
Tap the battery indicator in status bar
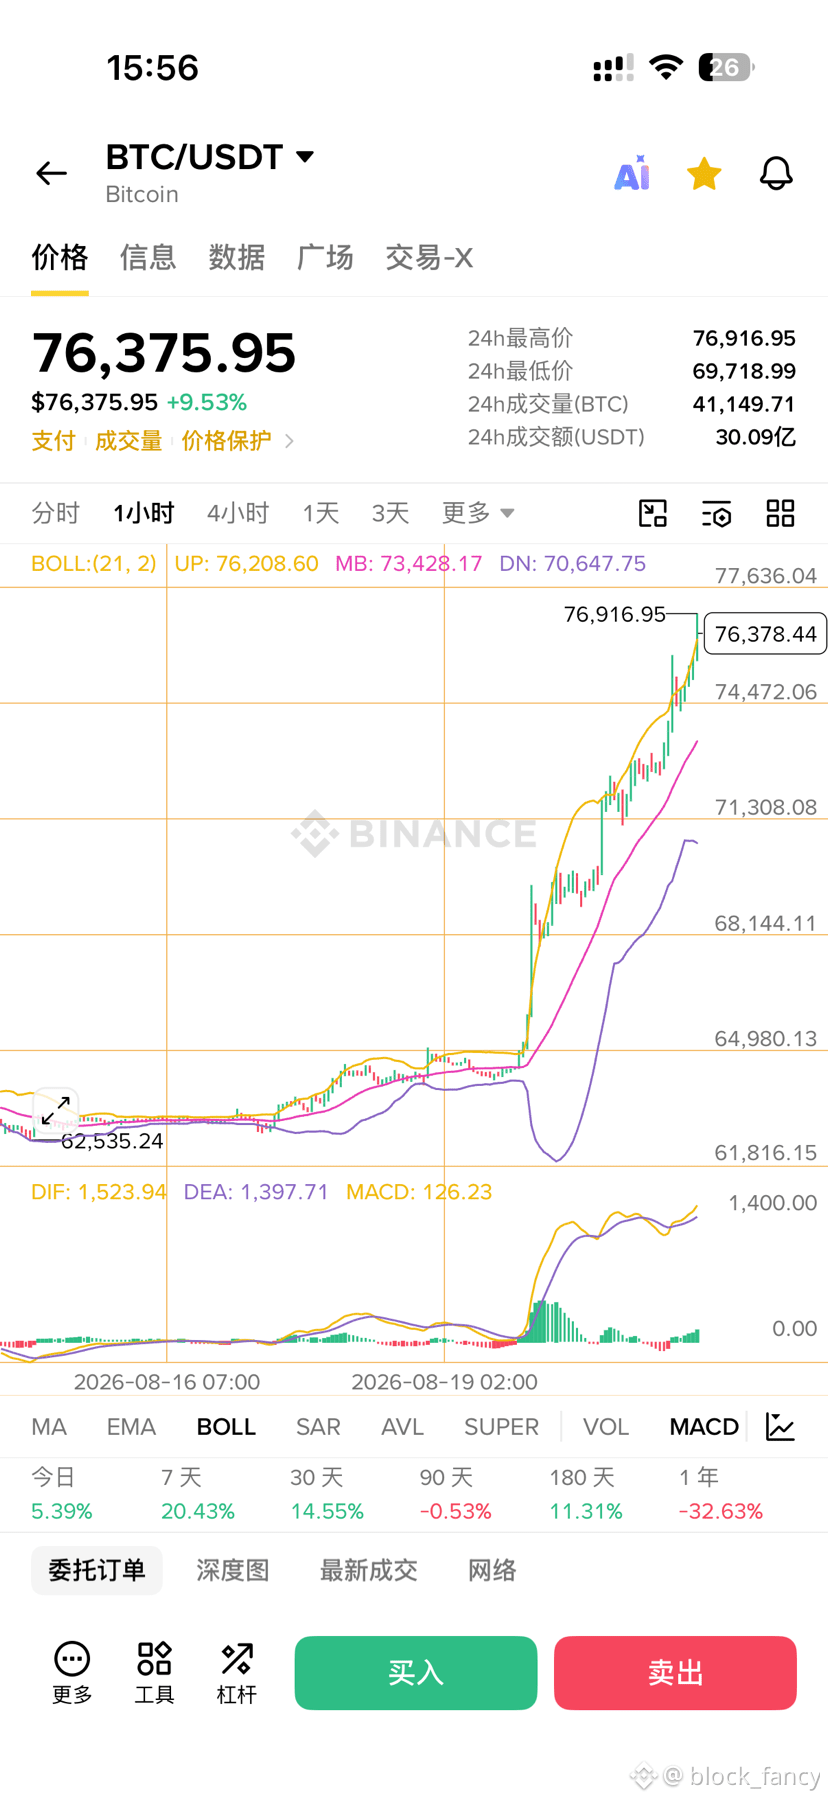726,68
